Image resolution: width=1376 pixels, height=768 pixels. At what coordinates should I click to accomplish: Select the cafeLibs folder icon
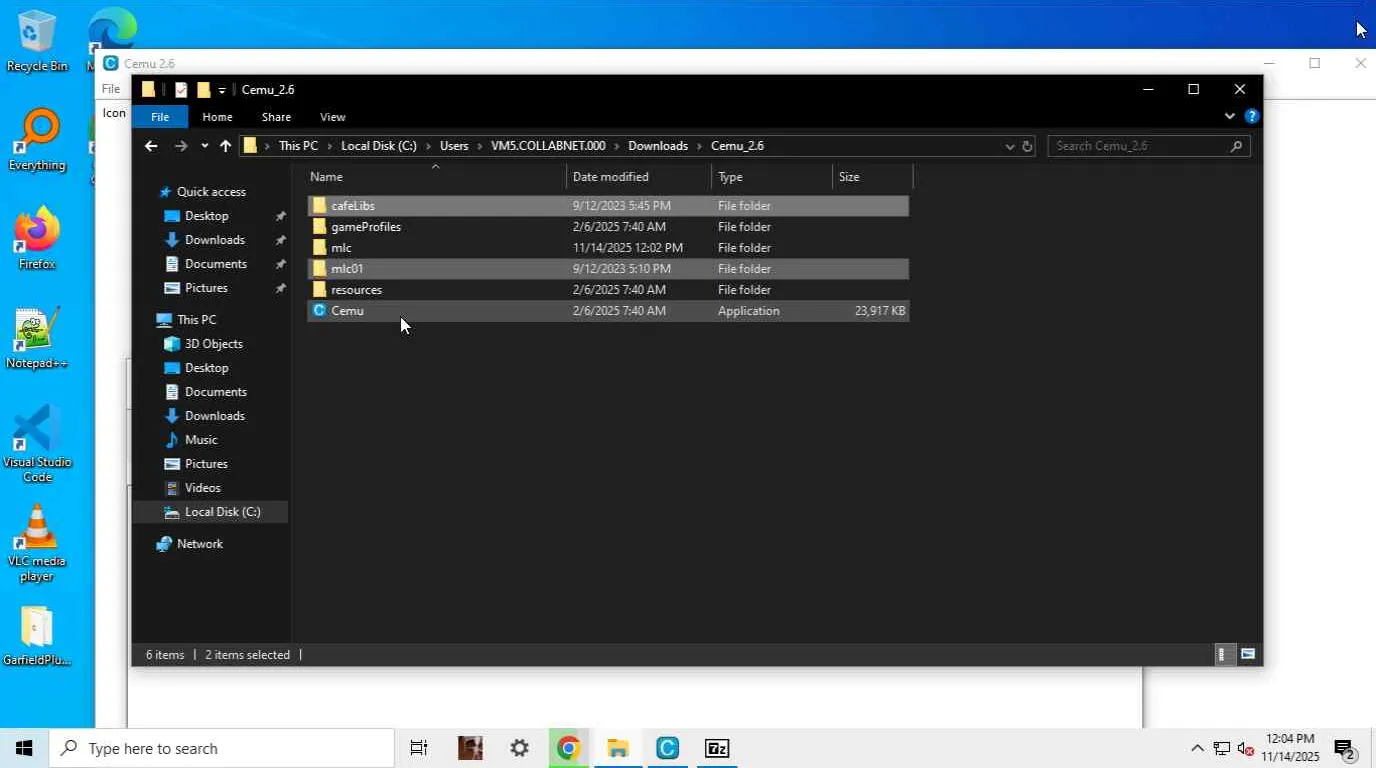click(x=319, y=205)
